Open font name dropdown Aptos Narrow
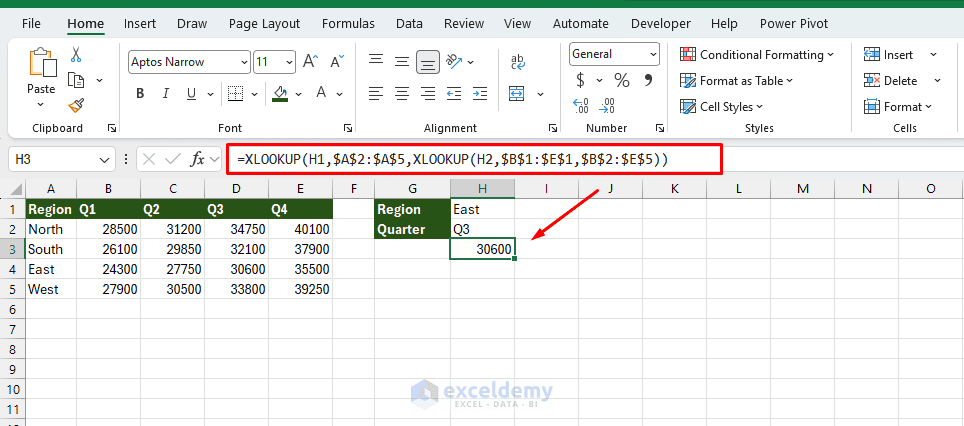Screen dimensions: 964x426 pos(243,62)
